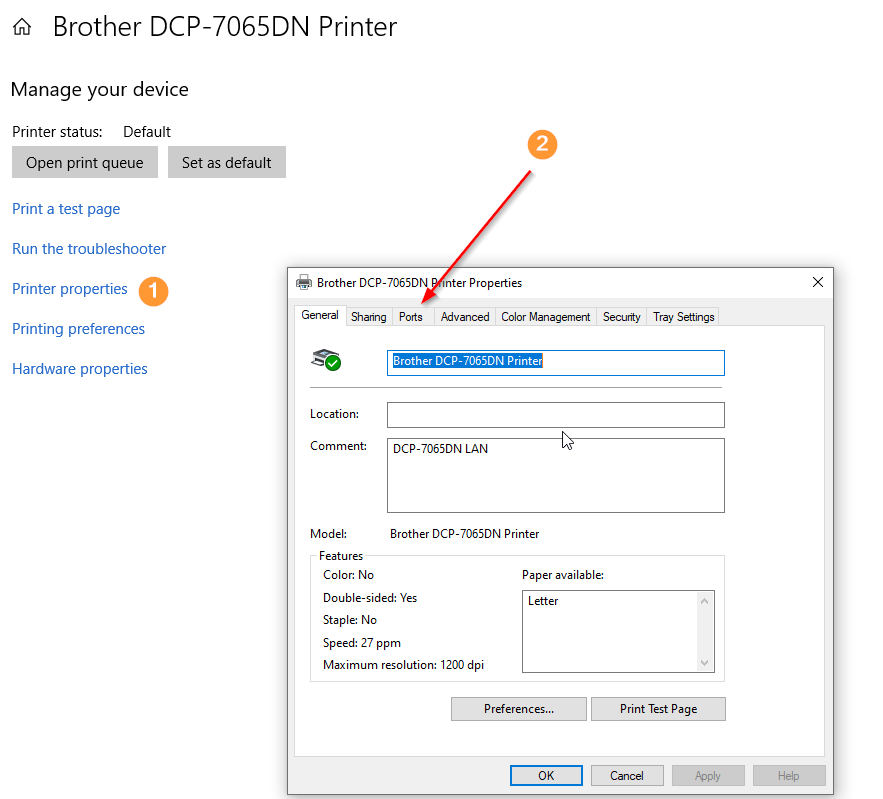883x799 pixels.
Task: Open Hardware properties link
Action: (79, 369)
